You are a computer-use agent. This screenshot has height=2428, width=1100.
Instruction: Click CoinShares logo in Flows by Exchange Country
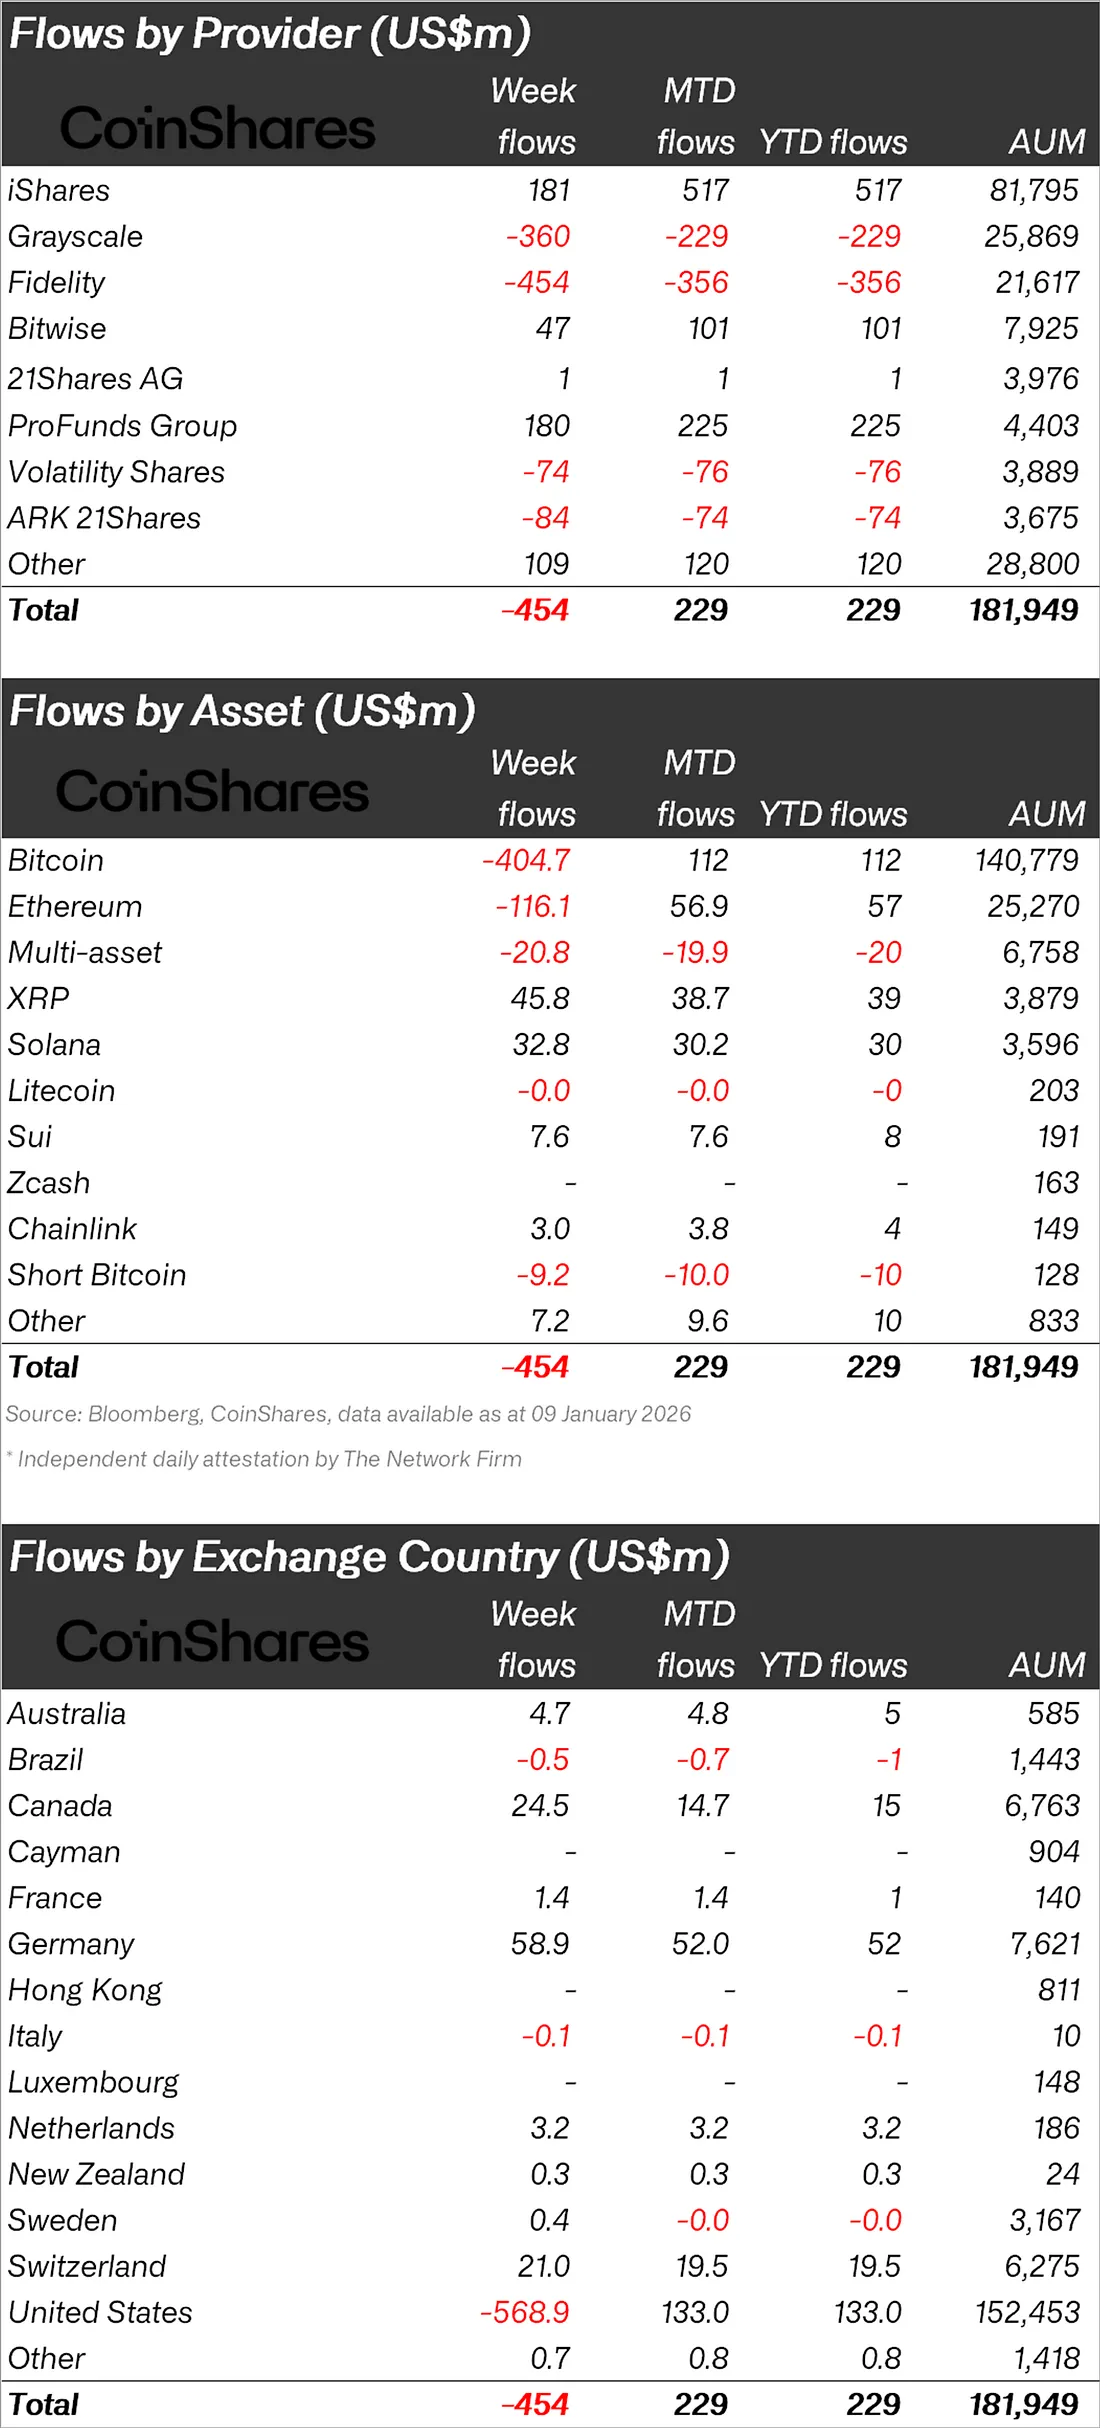click(x=212, y=1642)
